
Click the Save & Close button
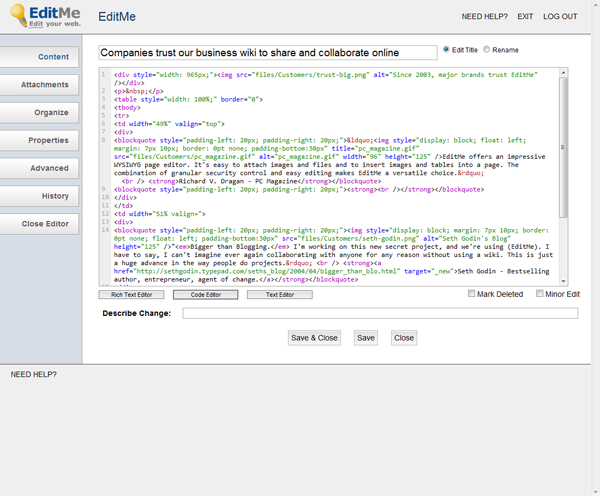point(314,338)
